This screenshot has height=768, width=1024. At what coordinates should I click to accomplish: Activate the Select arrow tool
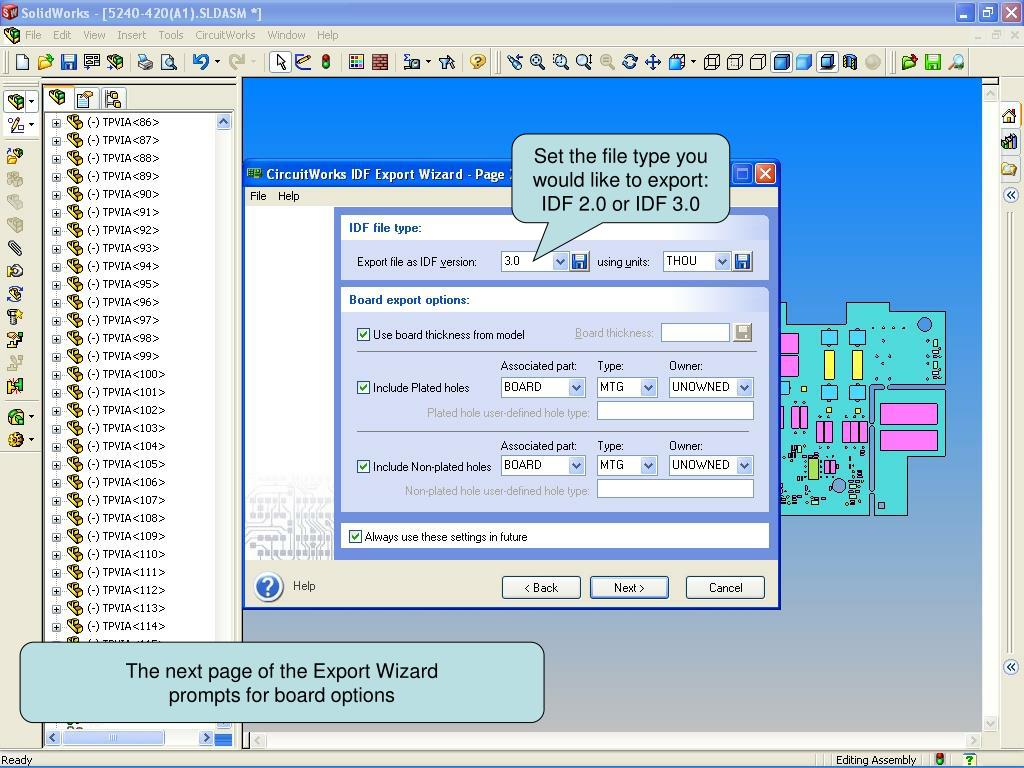[280, 62]
